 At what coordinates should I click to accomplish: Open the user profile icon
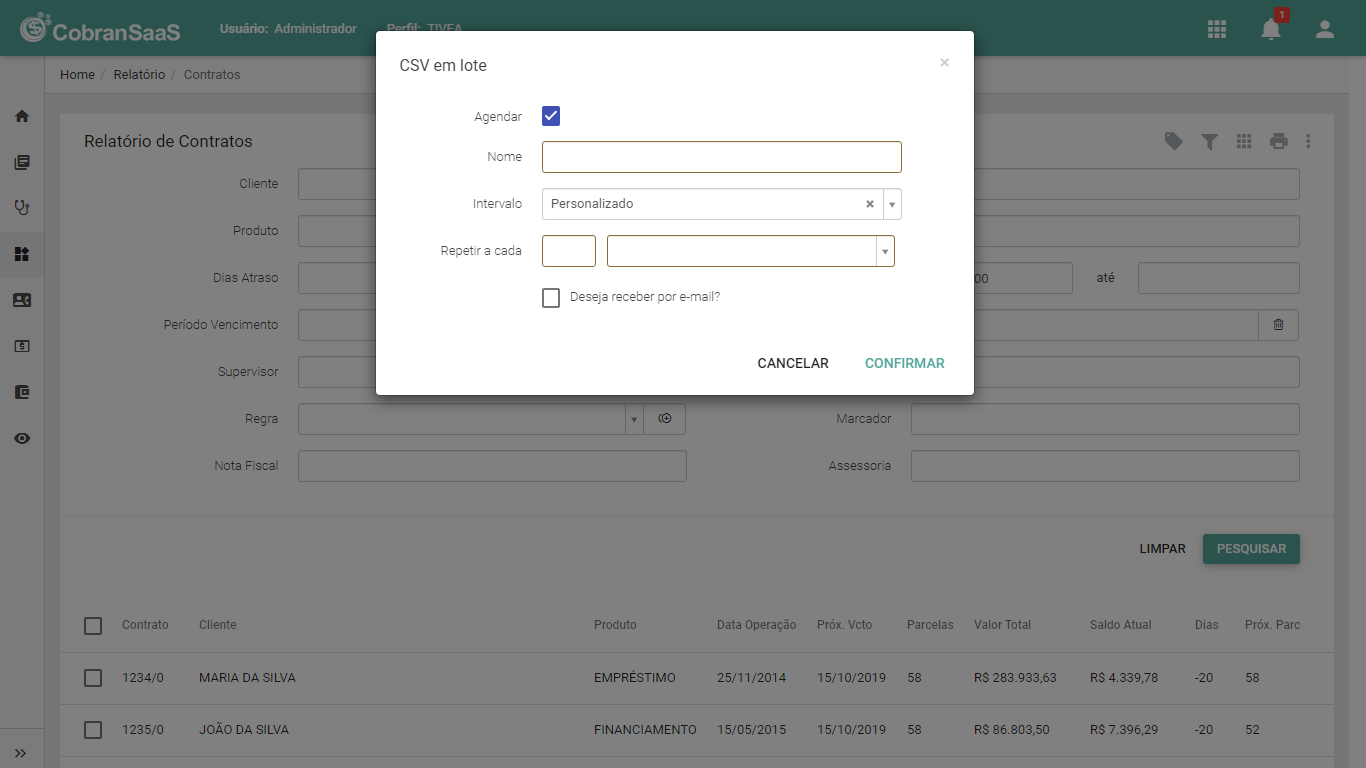pyautogui.click(x=1325, y=29)
